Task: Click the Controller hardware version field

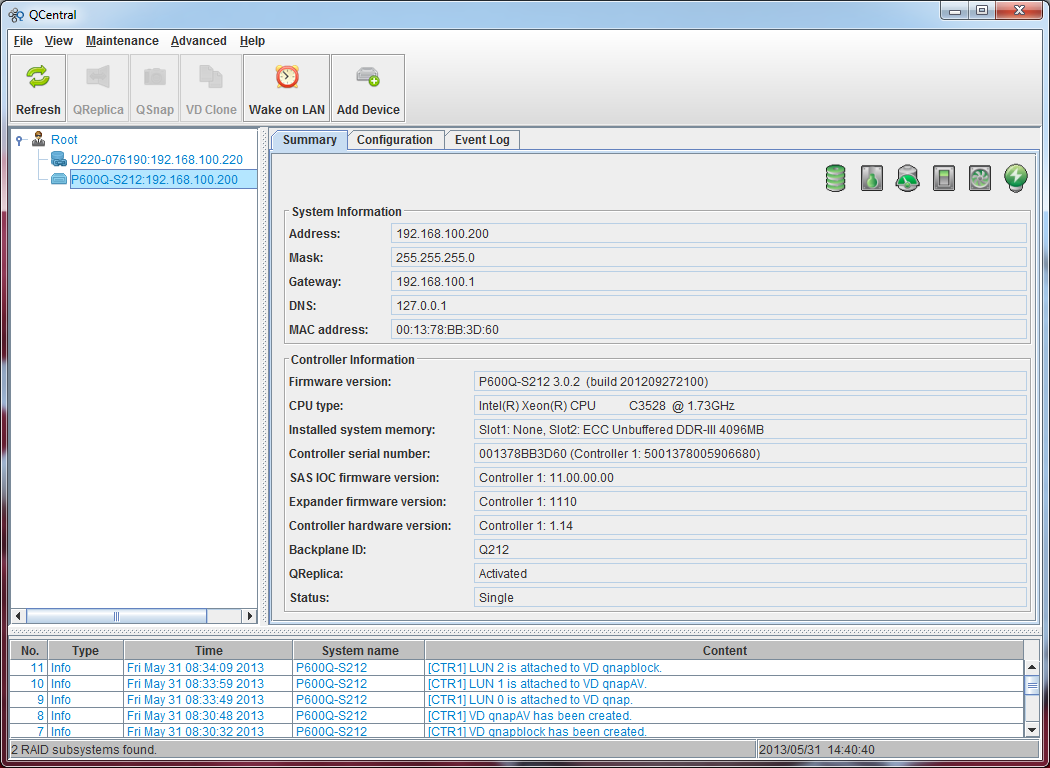Action: point(750,526)
